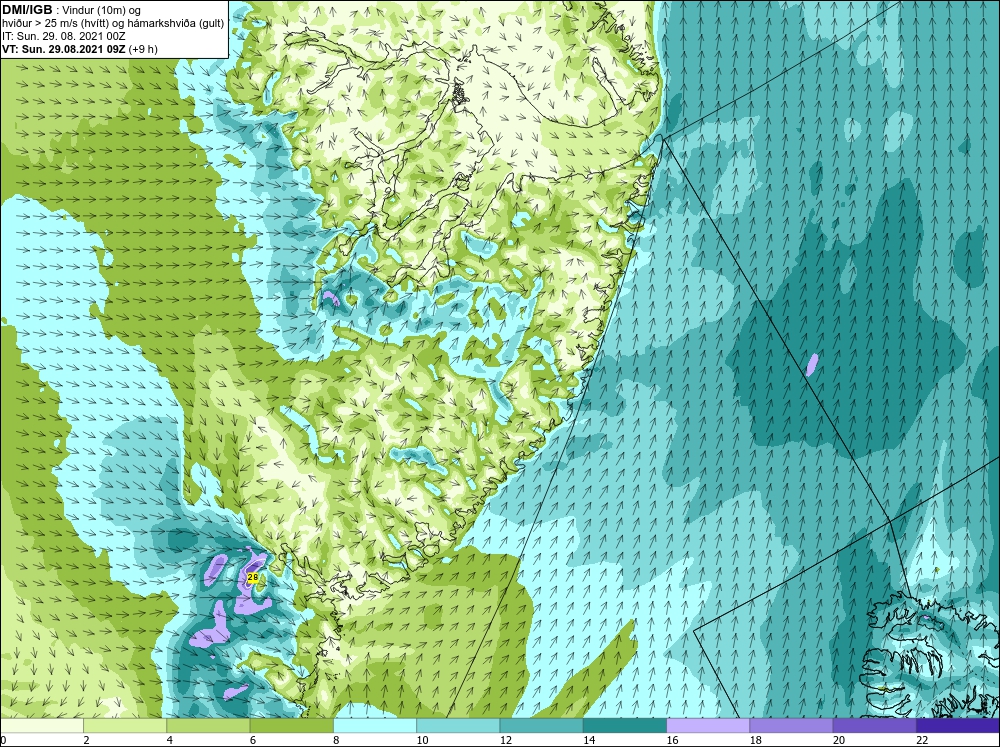The image size is (1000, 747).
Task: Select the 14–16 m/s dark teal legend swatch
Action: [625, 726]
